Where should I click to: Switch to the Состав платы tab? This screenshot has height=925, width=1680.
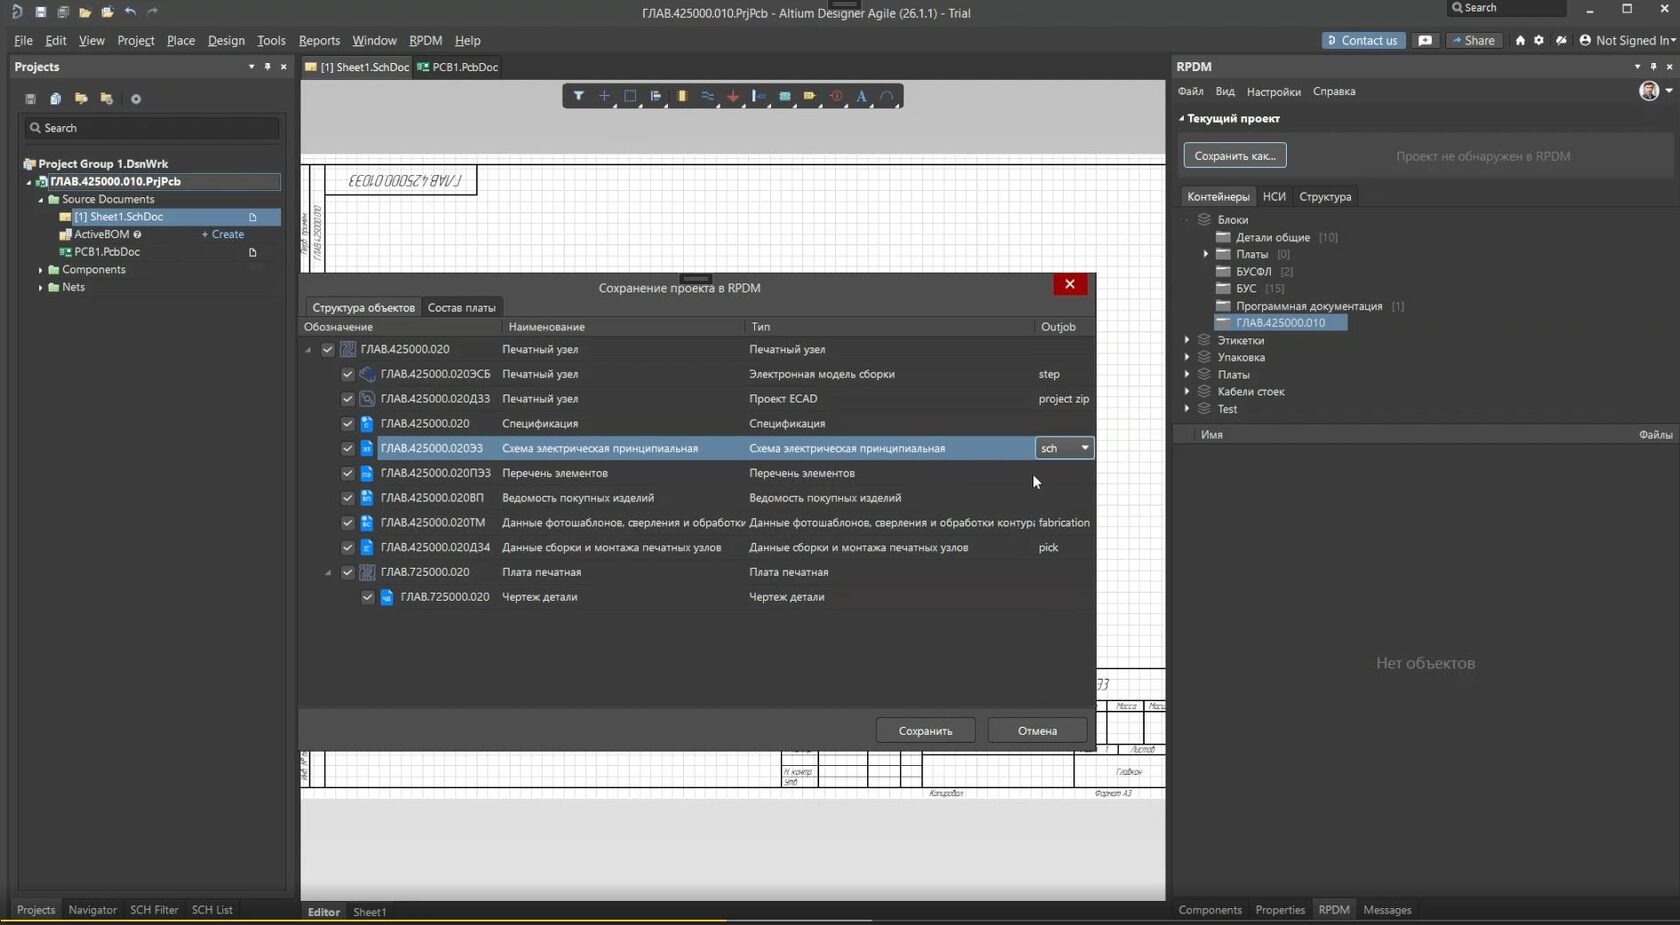coord(461,307)
